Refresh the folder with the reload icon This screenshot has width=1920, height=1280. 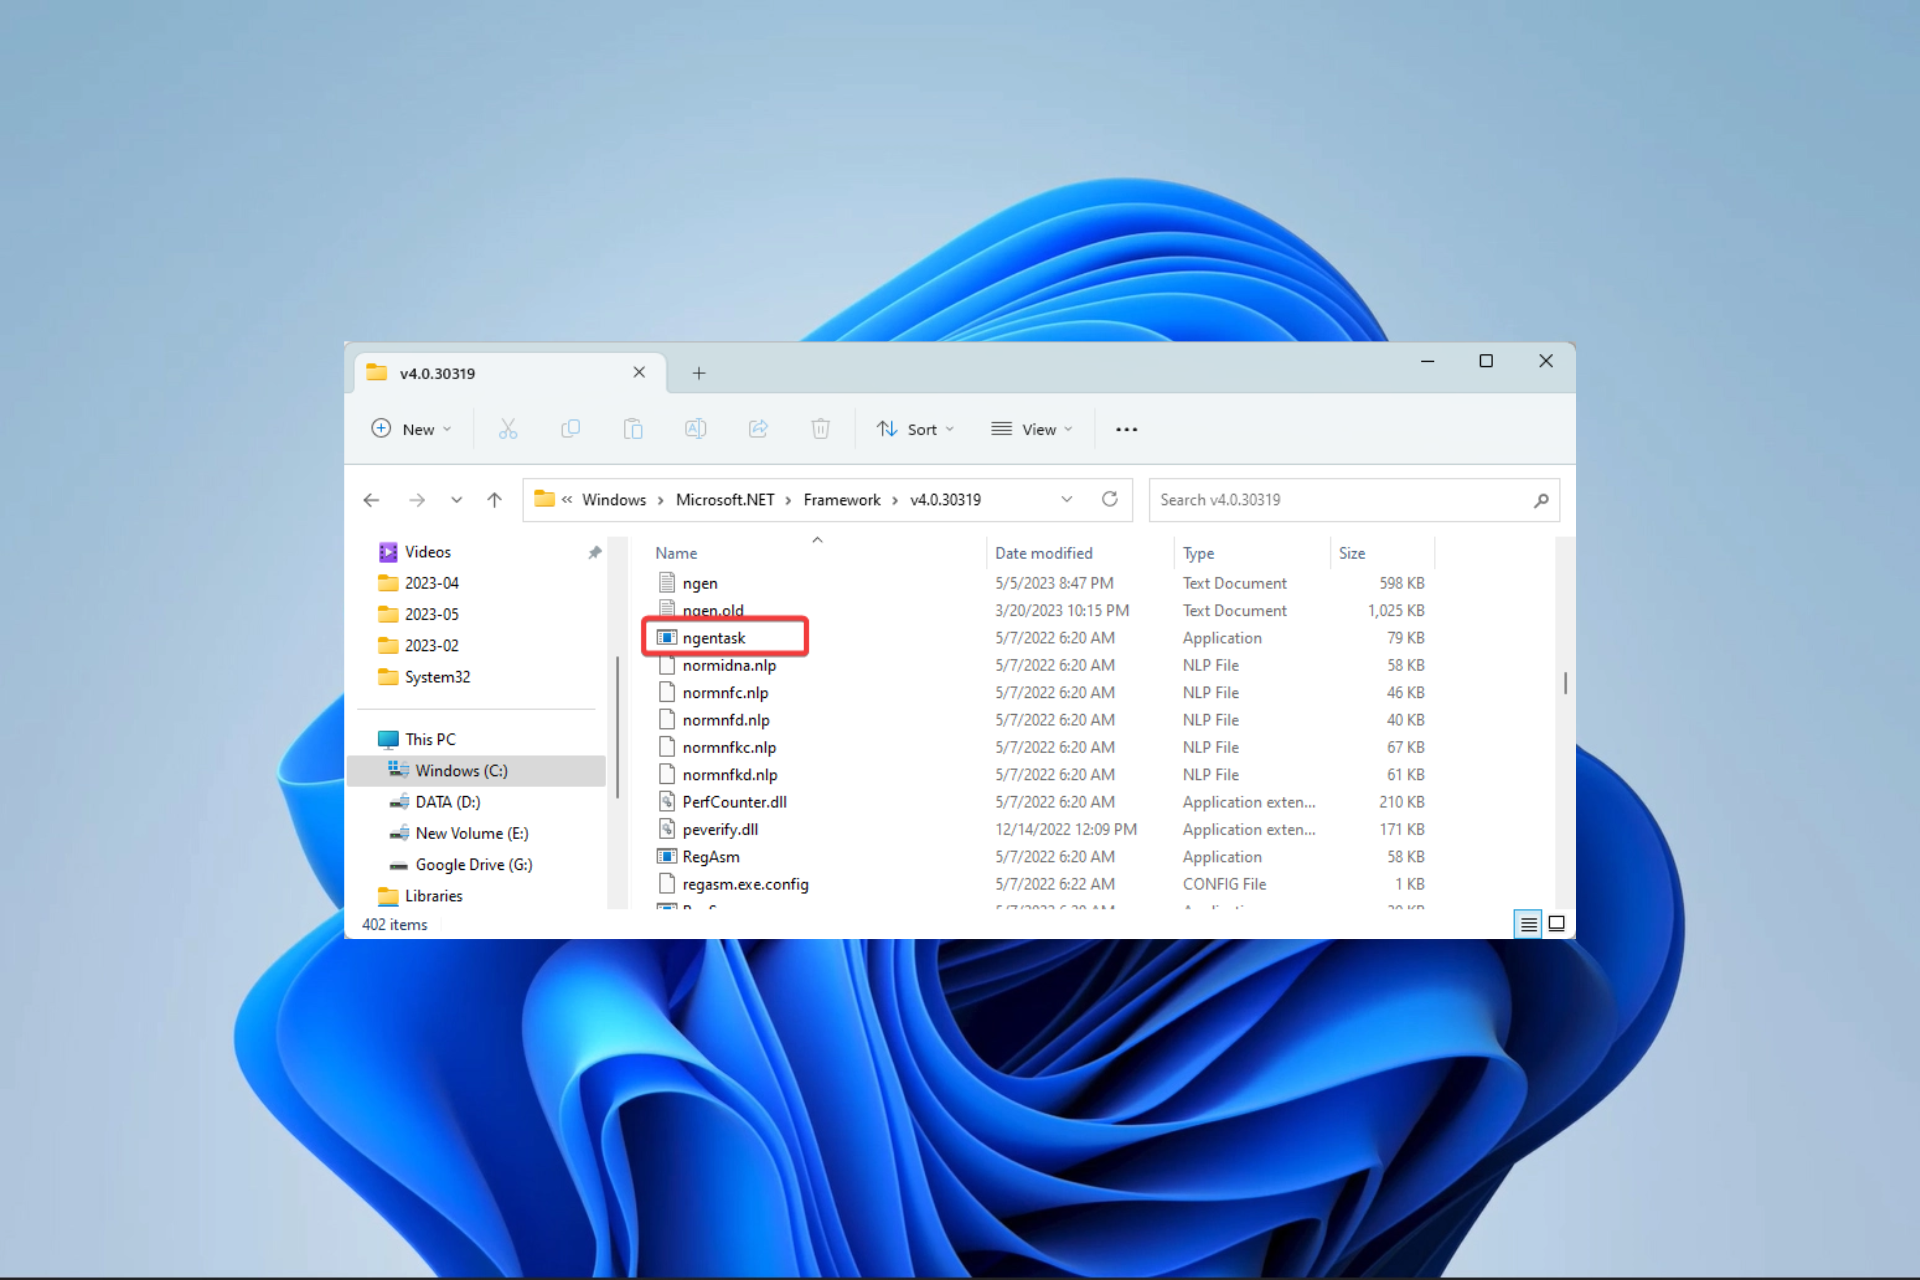click(x=1109, y=499)
